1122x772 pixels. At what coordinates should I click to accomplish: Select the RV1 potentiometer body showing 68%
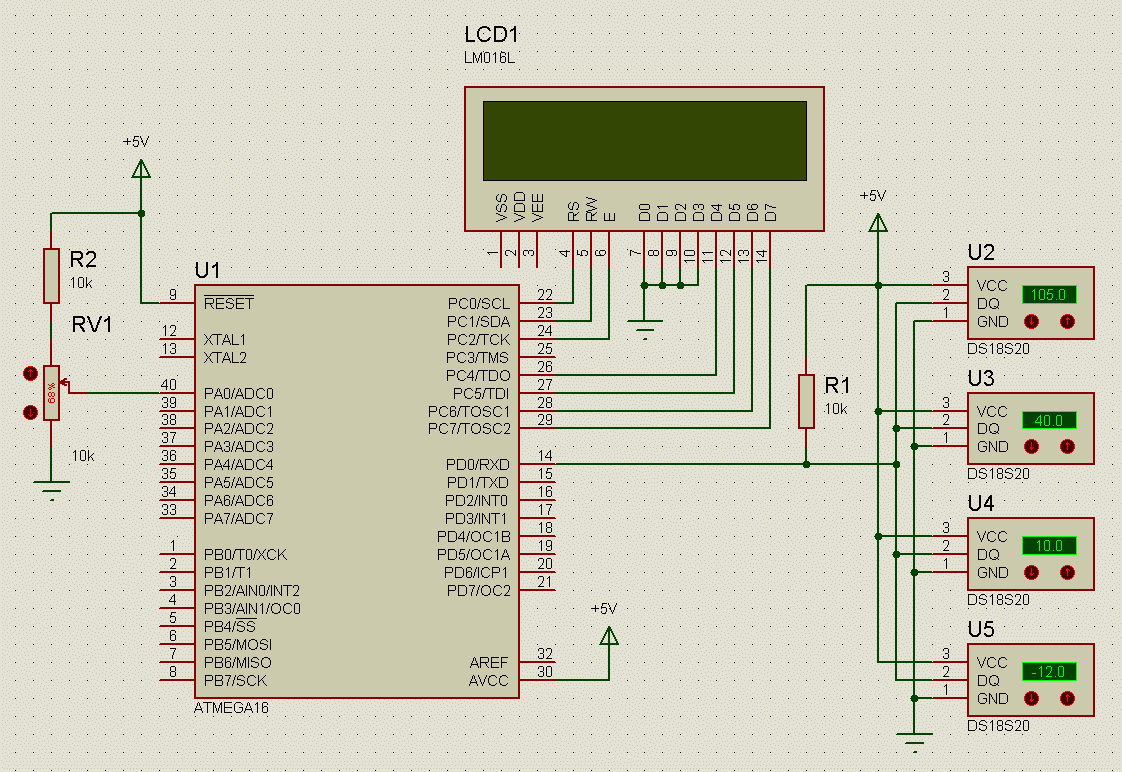52,393
